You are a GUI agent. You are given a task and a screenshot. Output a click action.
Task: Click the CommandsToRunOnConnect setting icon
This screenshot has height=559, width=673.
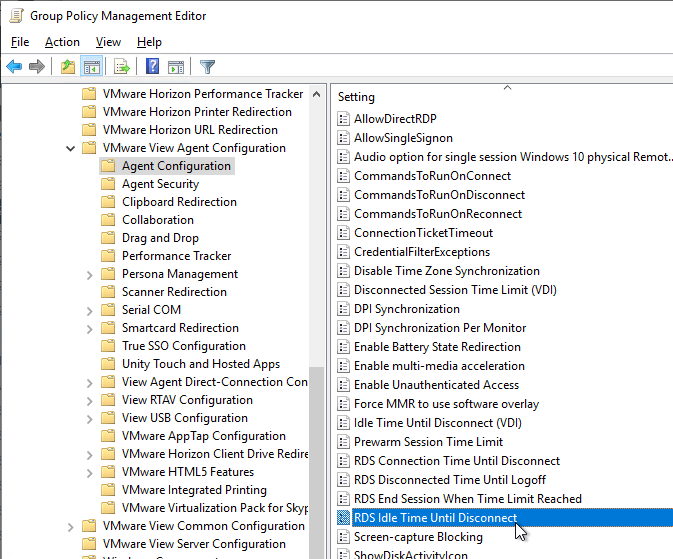(x=343, y=176)
